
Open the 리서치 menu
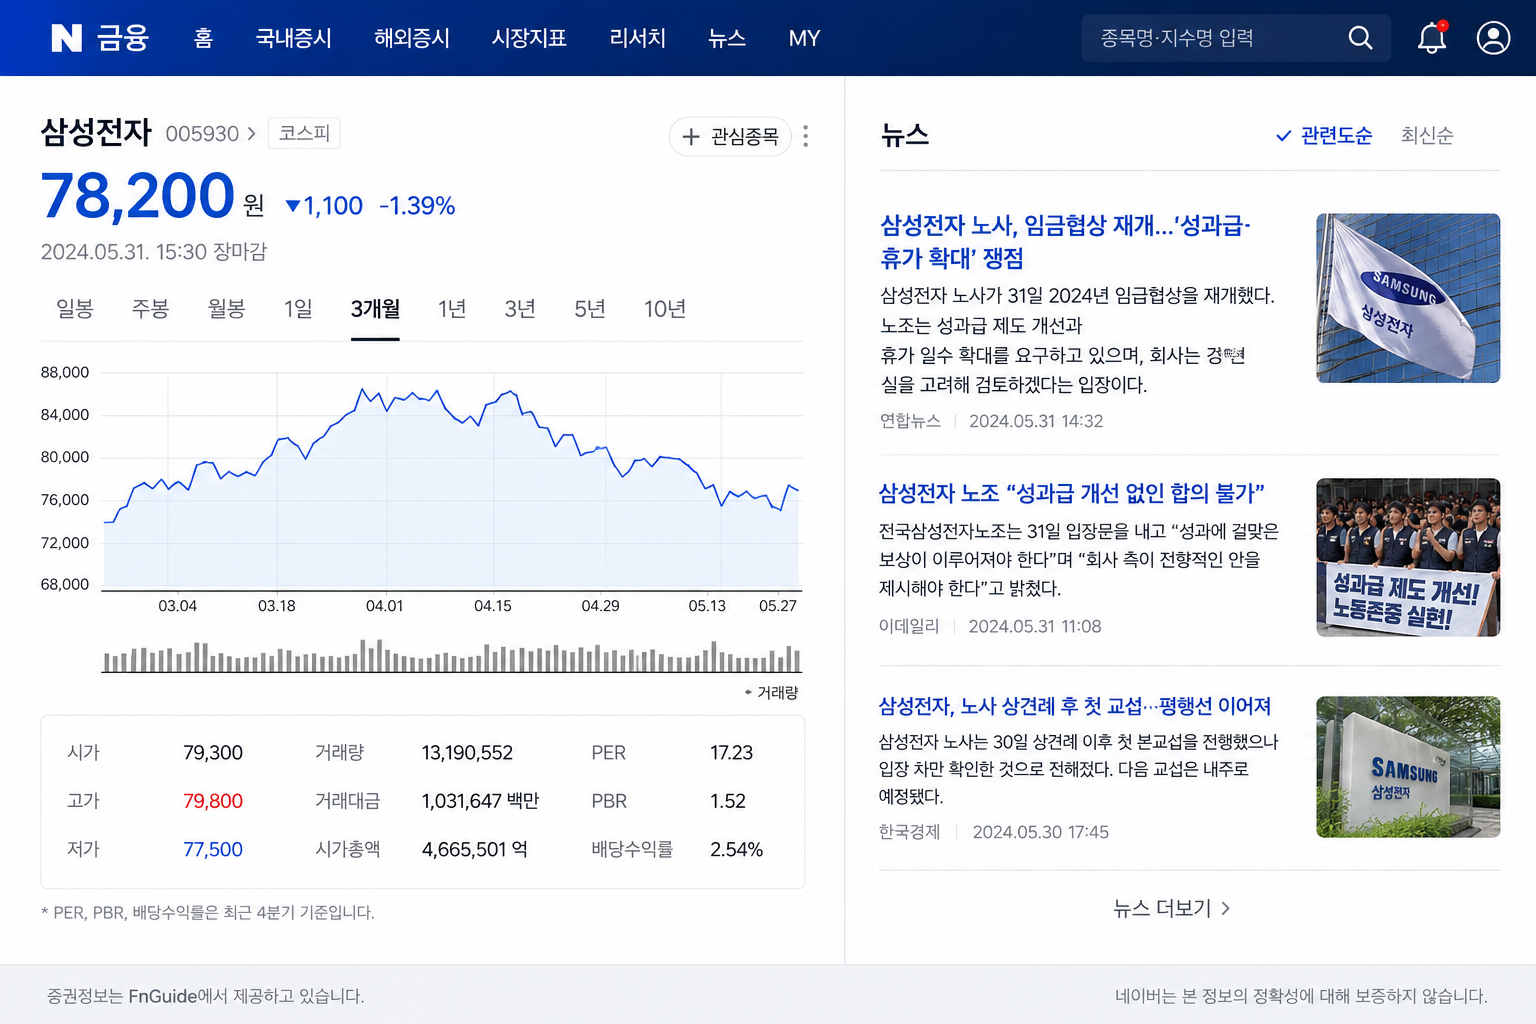637,38
